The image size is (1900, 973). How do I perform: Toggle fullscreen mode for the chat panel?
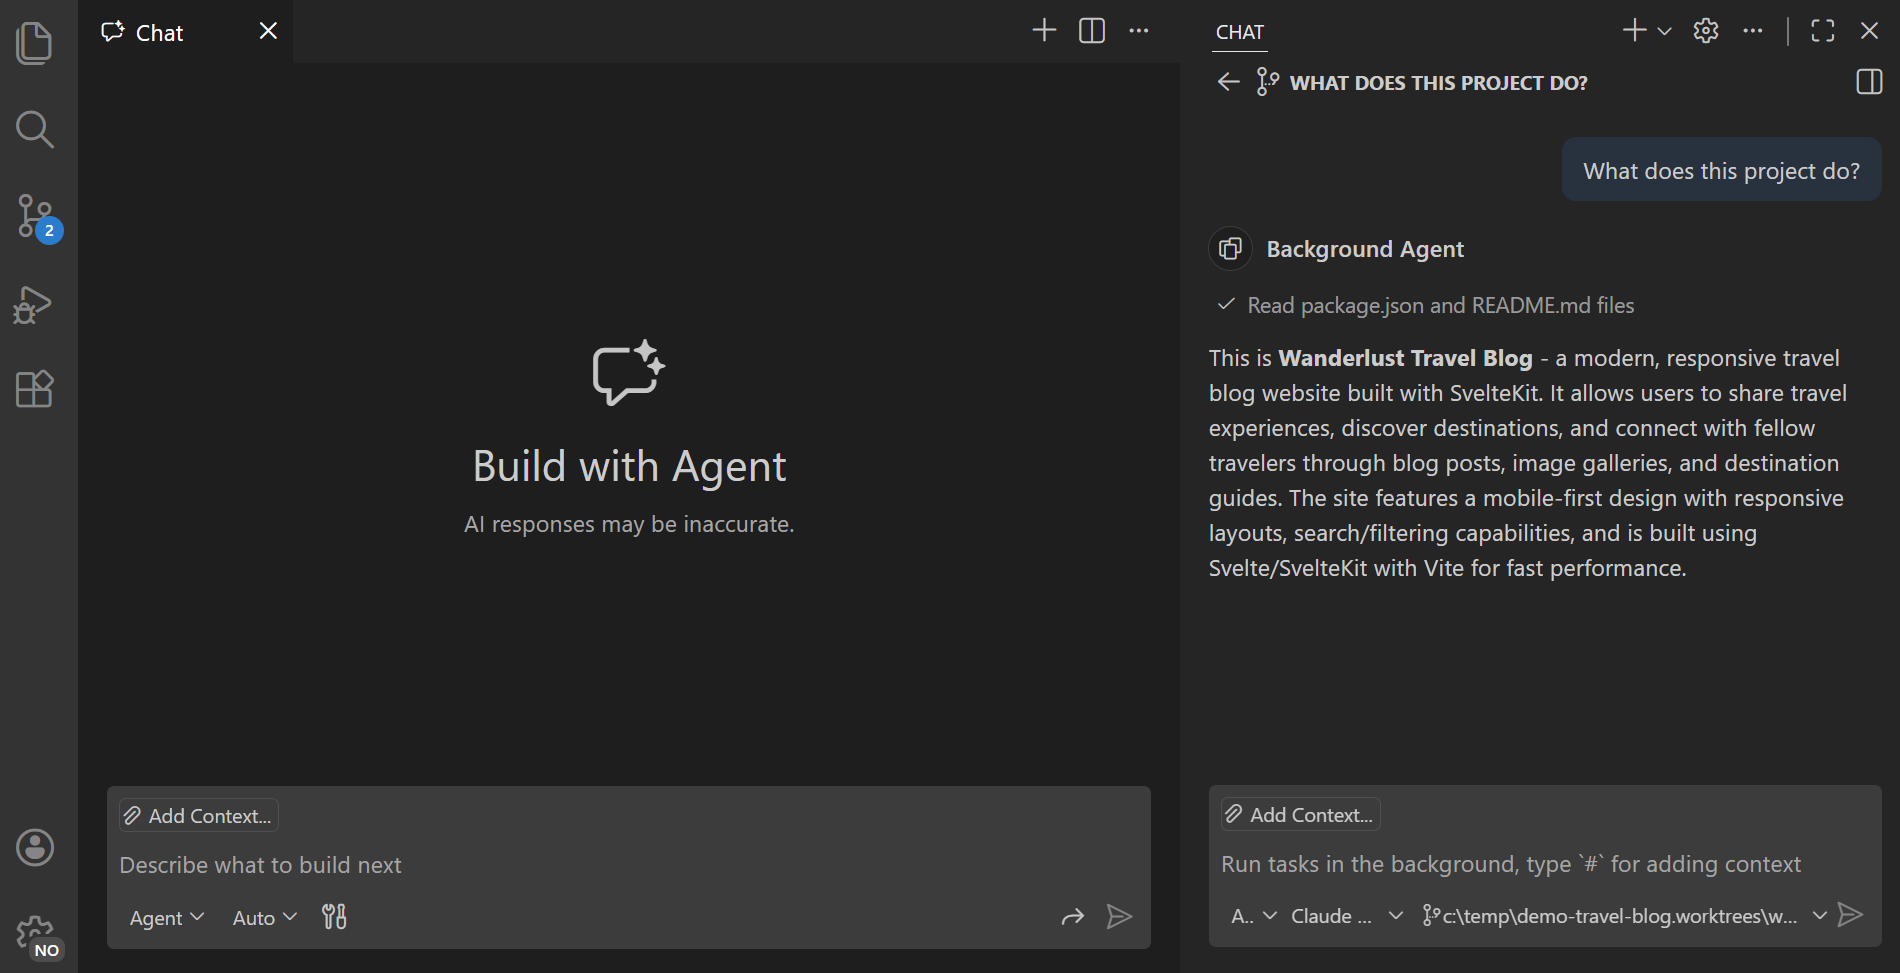pyautogui.click(x=1822, y=30)
